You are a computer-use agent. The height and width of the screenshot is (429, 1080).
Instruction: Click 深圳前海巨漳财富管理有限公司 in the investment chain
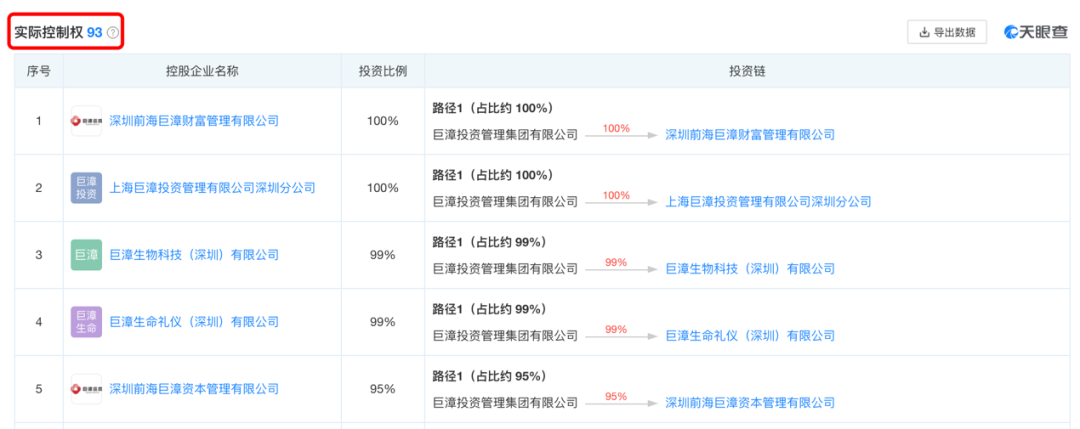(x=750, y=134)
